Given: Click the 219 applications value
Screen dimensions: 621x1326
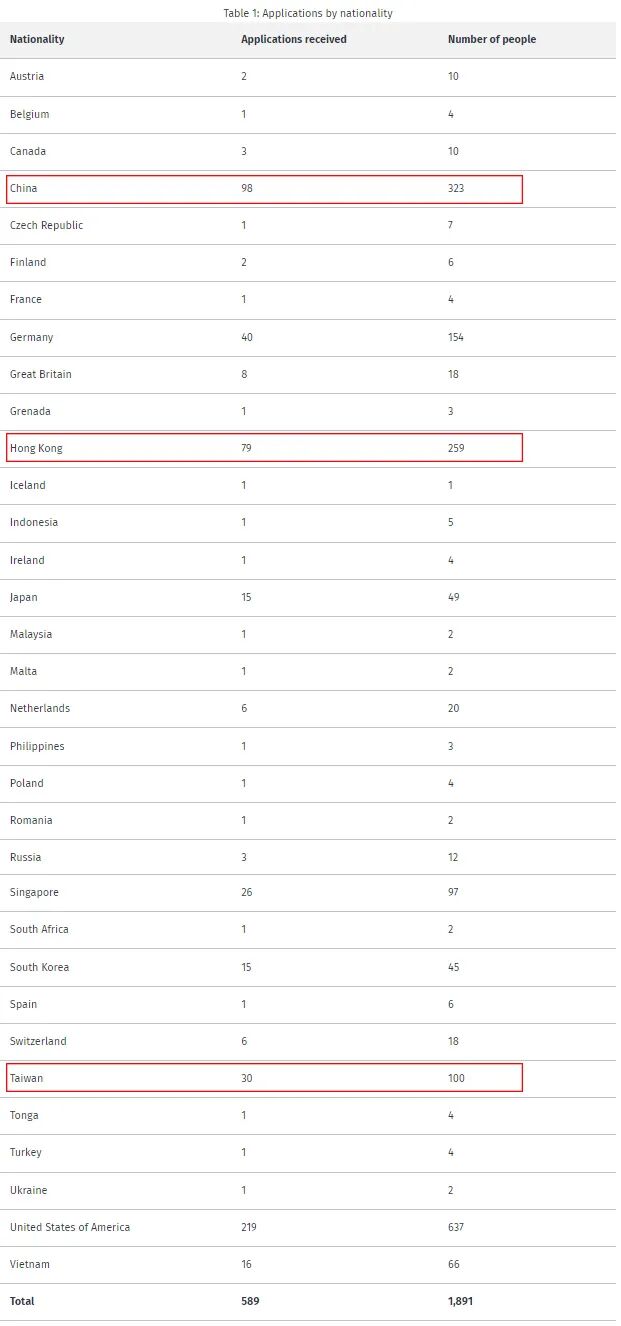Looking at the screenshot, I should coord(249,1227).
